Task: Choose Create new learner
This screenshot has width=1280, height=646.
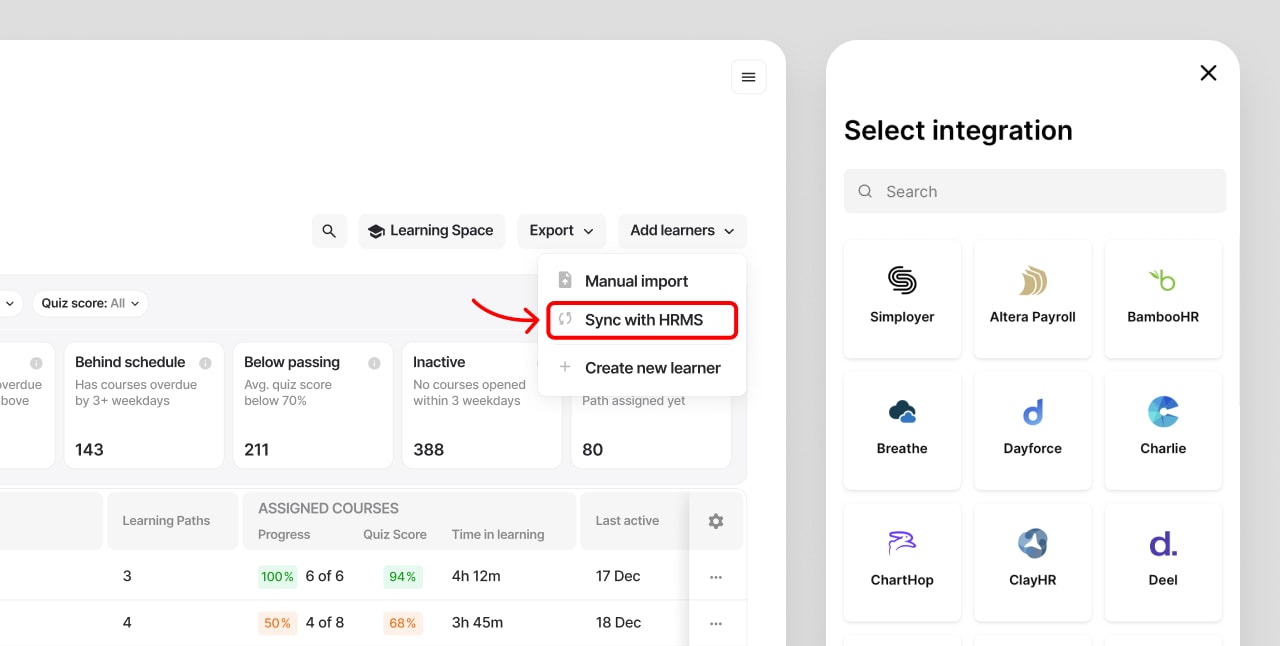Action: pyautogui.click(x=642, y=368)
